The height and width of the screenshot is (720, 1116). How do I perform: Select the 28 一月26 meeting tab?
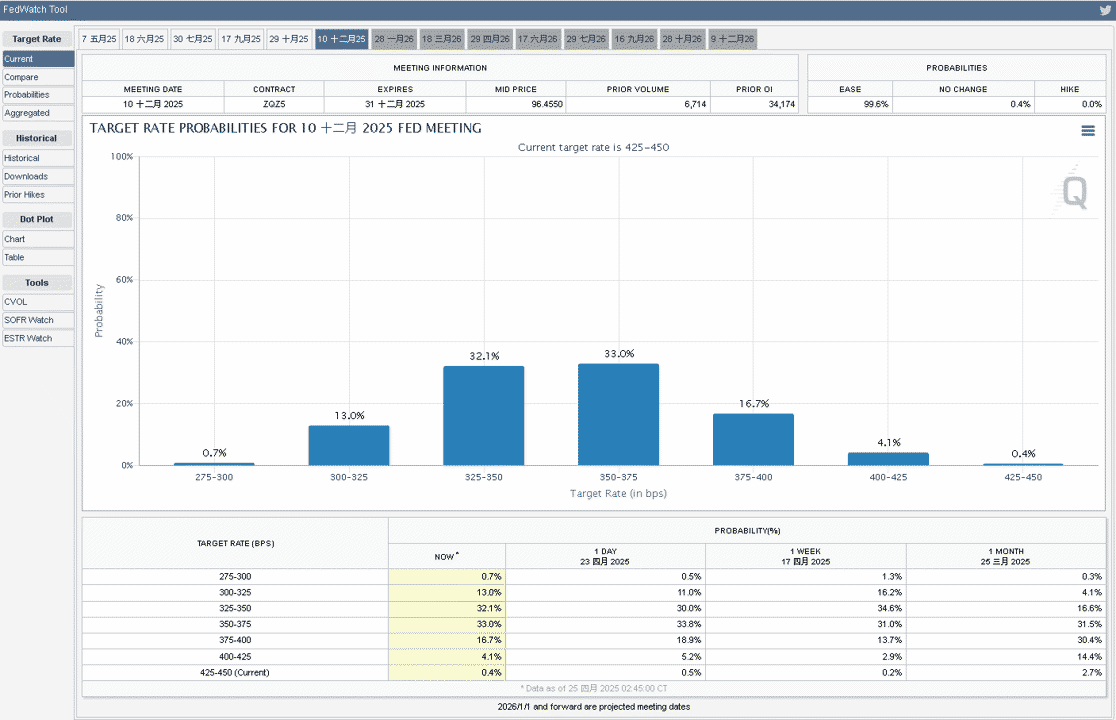[x=394, y=39]
